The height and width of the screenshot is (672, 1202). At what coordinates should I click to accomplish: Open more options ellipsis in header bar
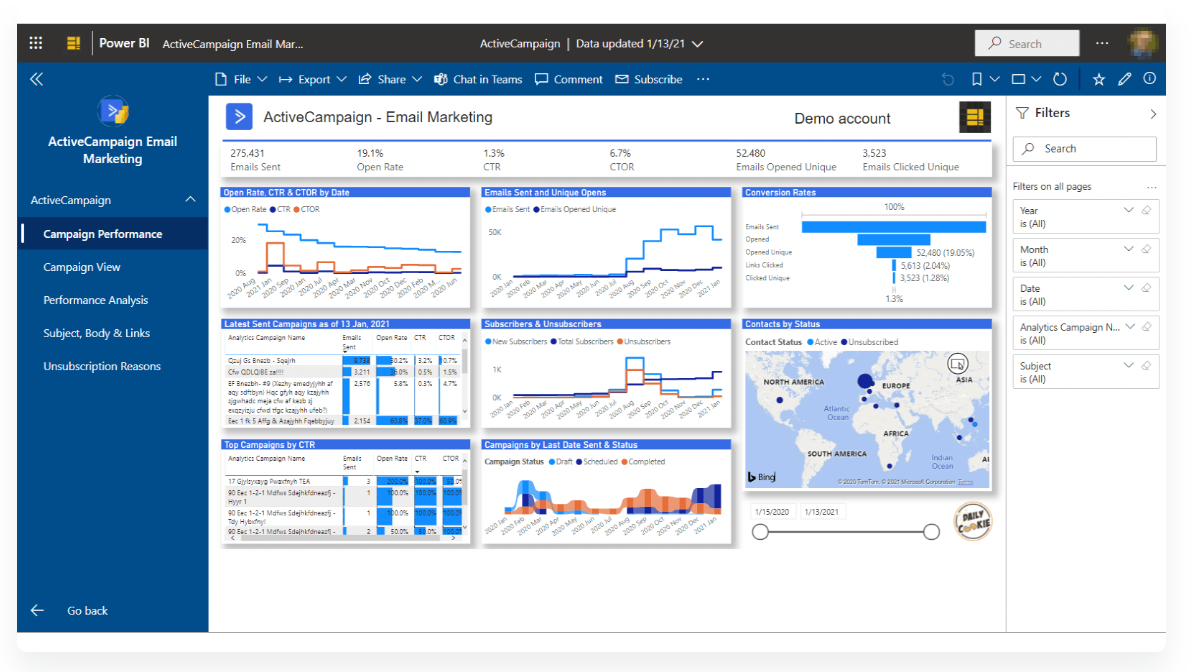[1102, 43]
